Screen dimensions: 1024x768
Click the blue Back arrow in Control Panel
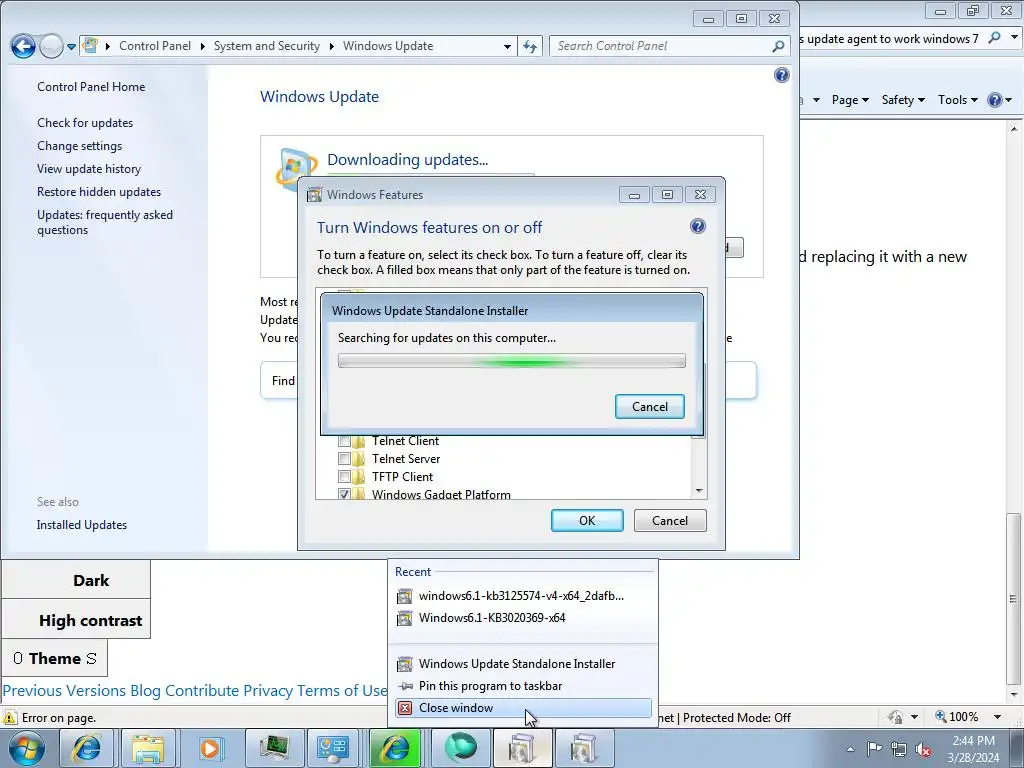[x=23, y=46]
